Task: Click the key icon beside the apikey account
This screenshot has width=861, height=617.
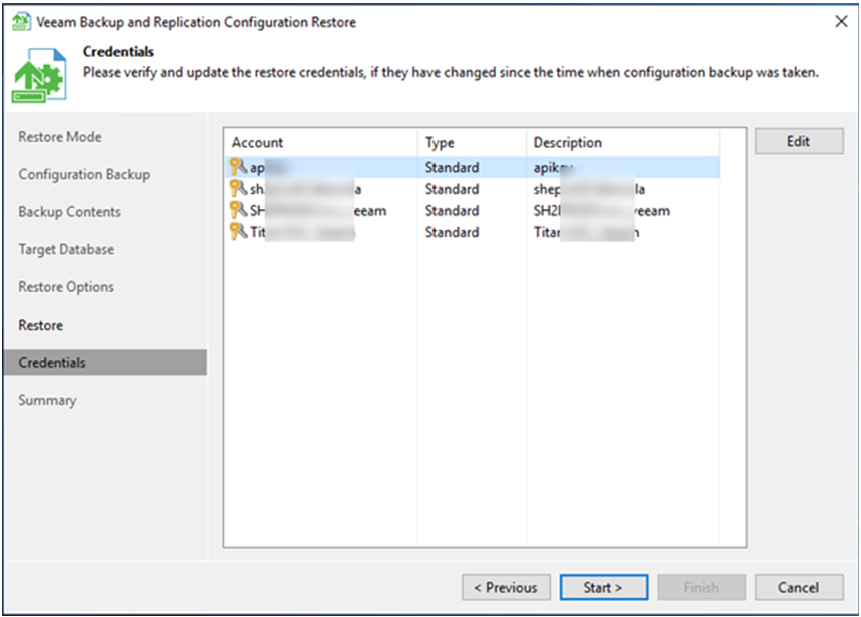Action: coord(238,167)
